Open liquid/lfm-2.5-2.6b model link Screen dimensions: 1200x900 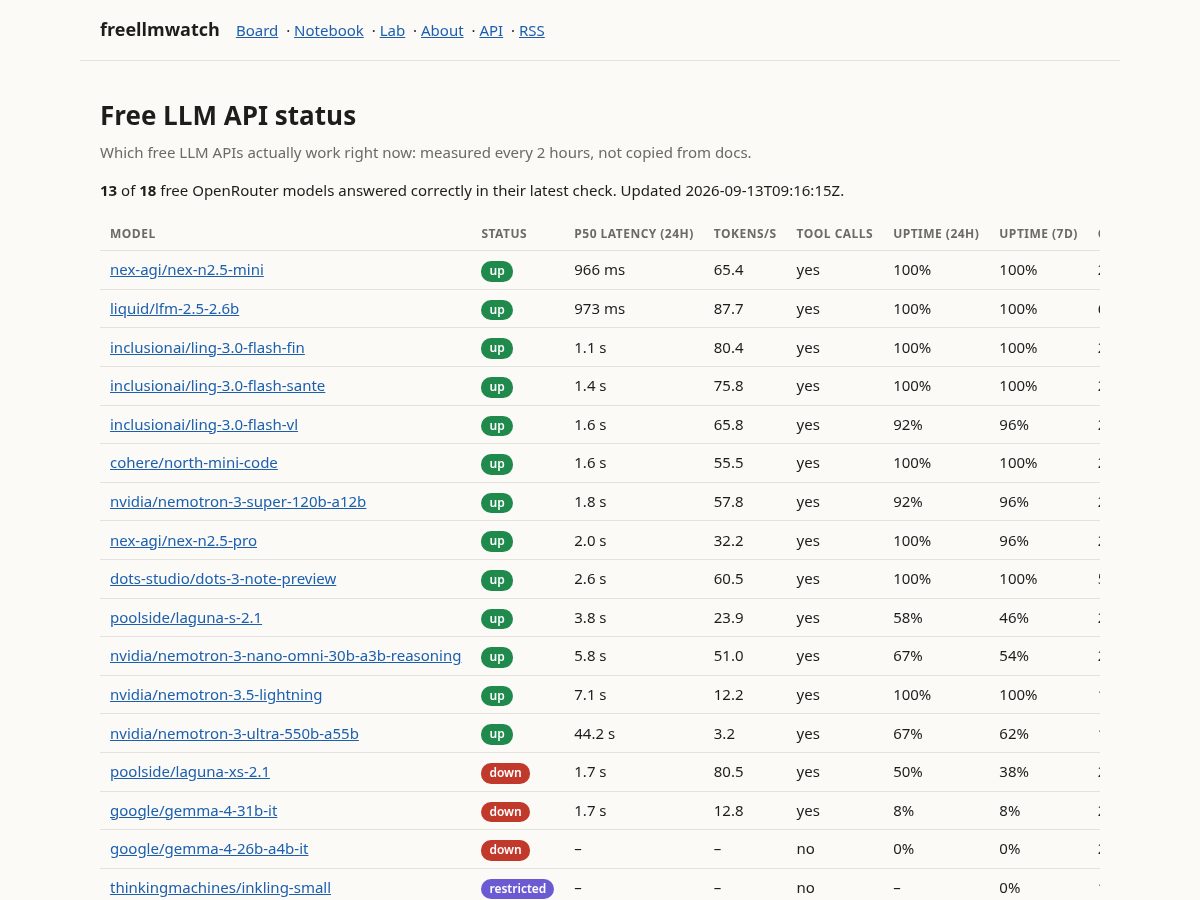point(174,309)
